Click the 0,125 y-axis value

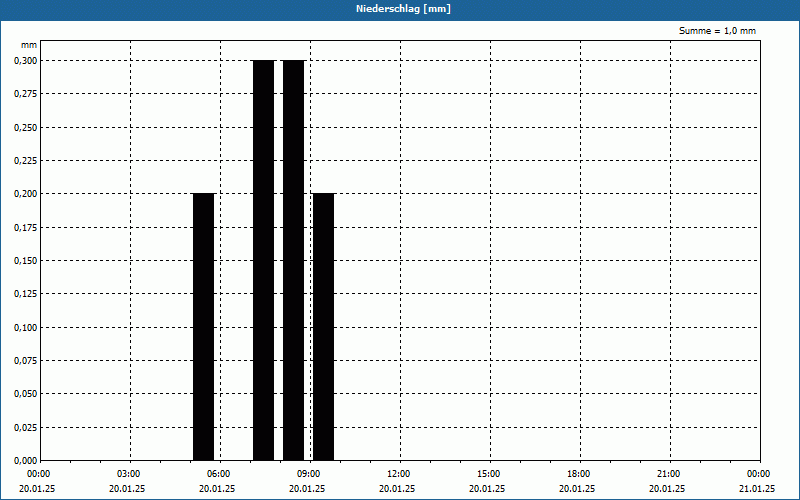26,294
